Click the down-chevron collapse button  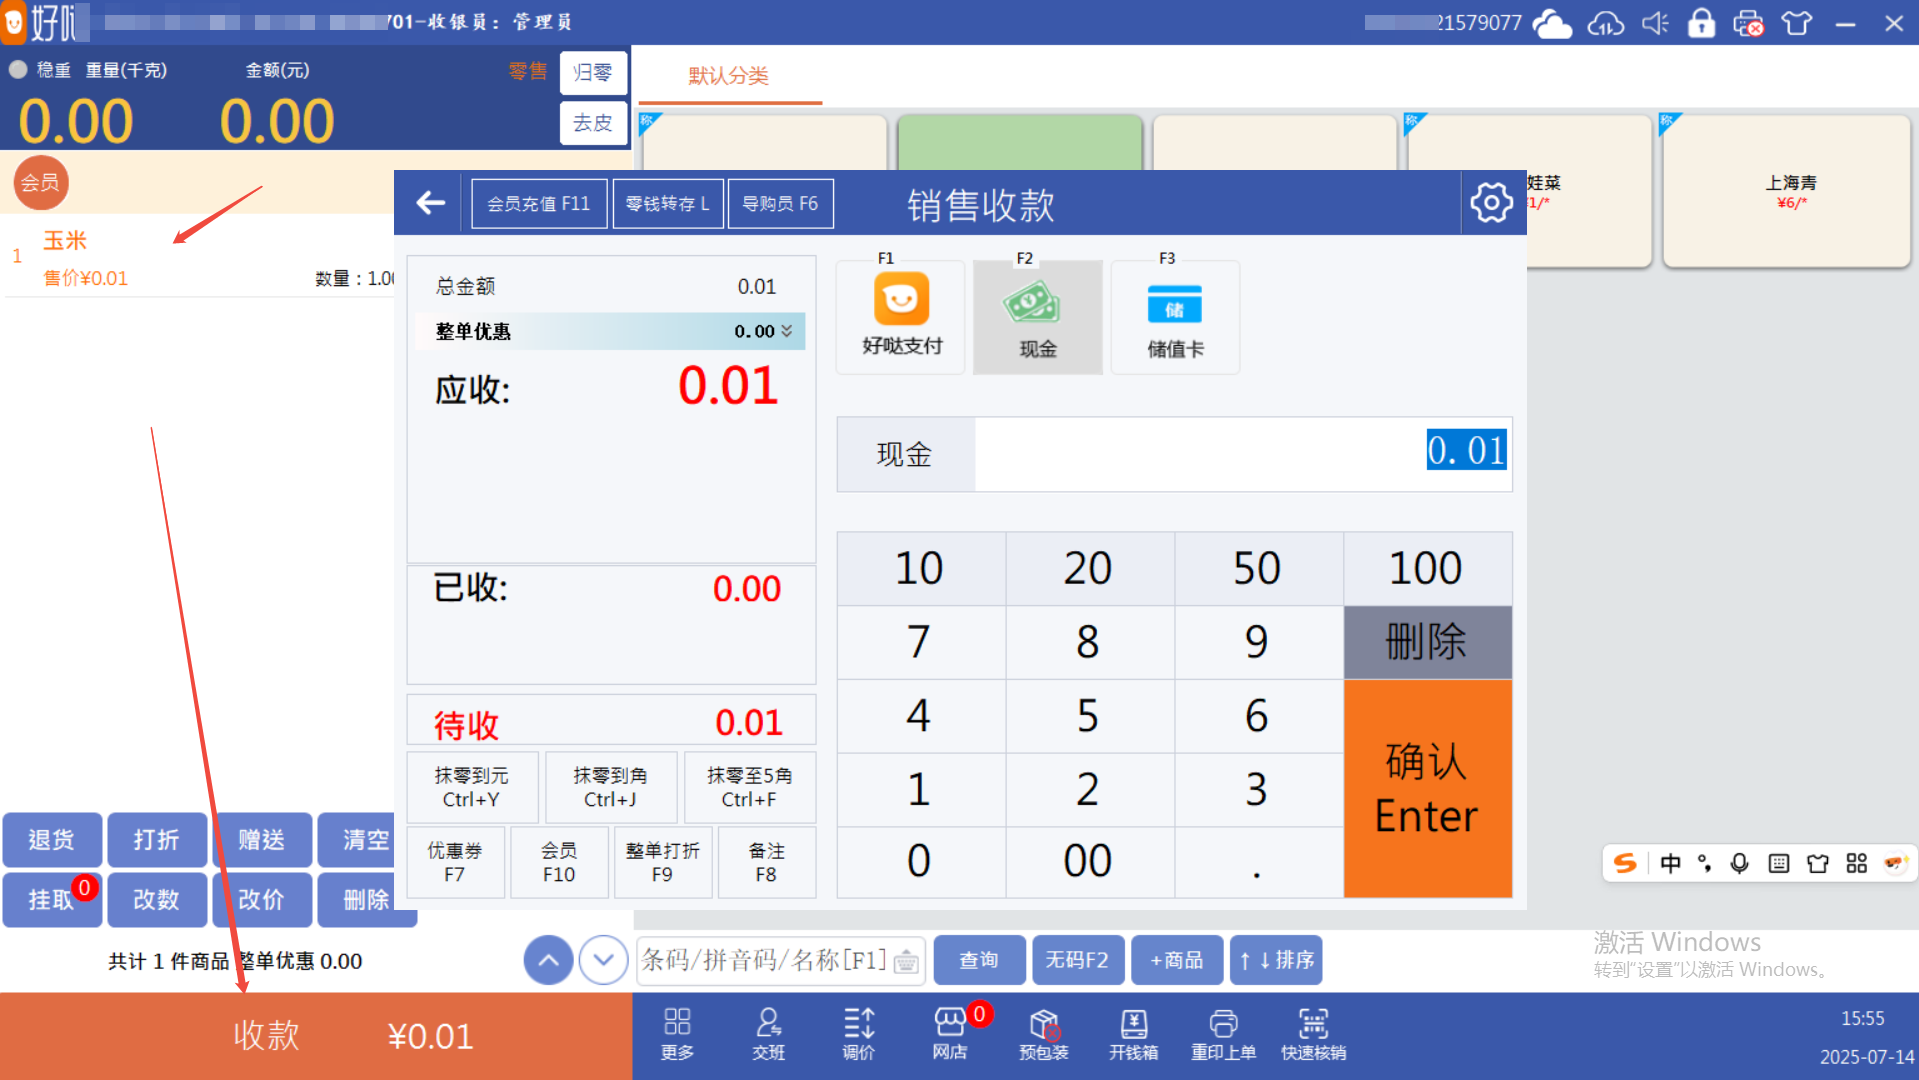603,960
